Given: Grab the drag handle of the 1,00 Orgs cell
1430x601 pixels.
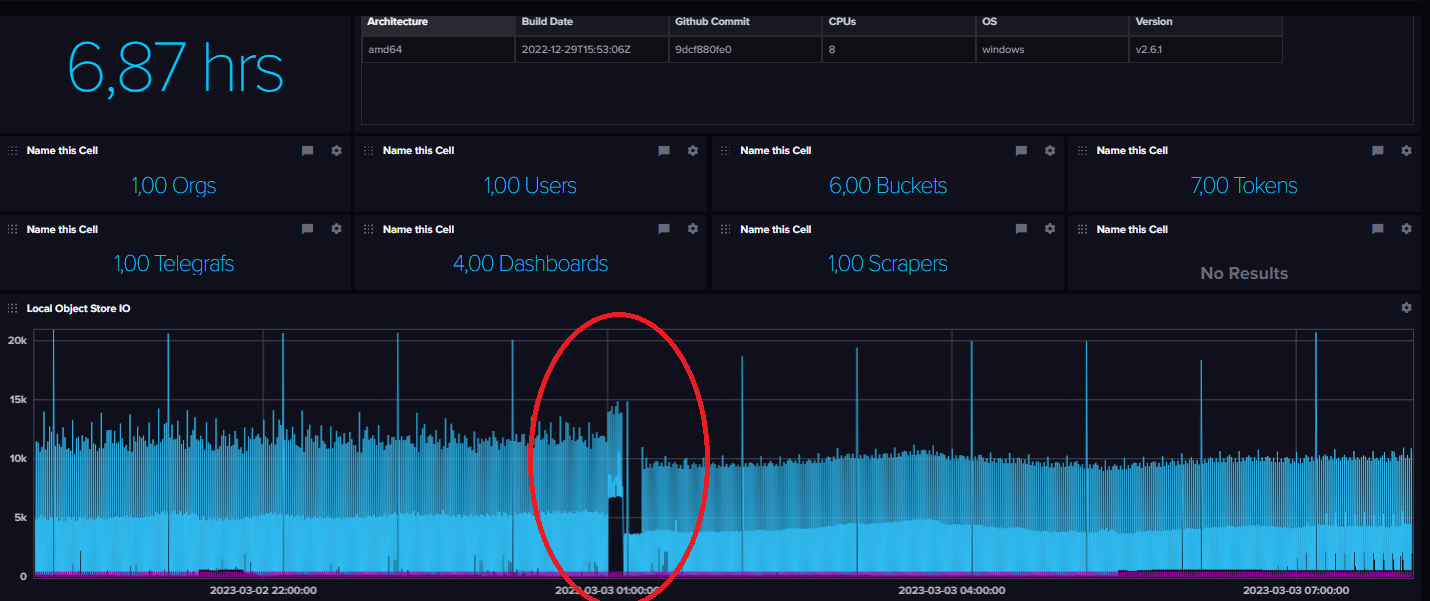Looking at the screenshot, I should [x=14, y=151].
